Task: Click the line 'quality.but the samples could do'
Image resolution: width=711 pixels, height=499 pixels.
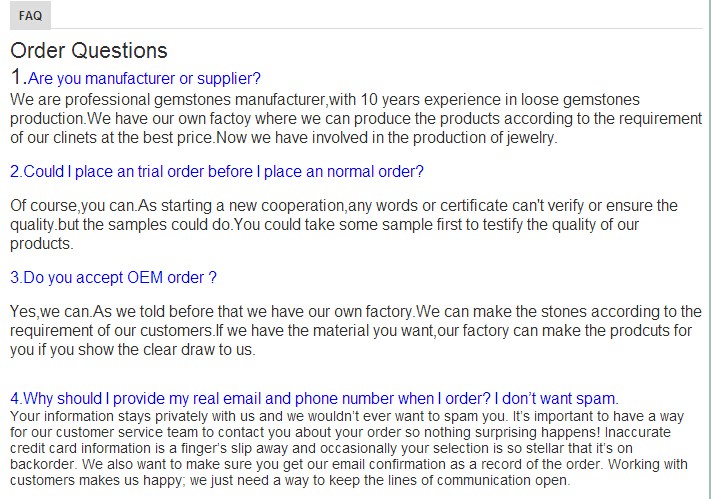Action: tap(324, 225)
